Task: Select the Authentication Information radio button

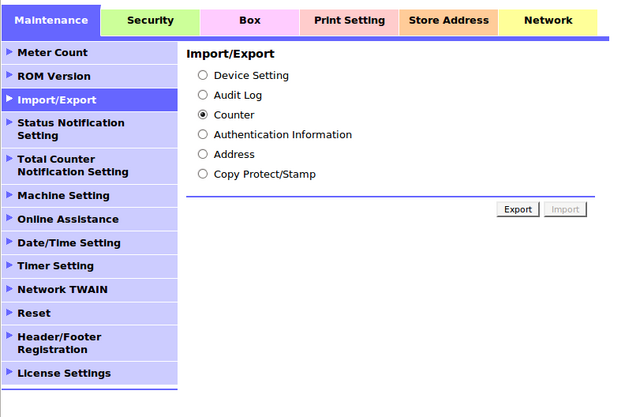Action: coord(203,134)
